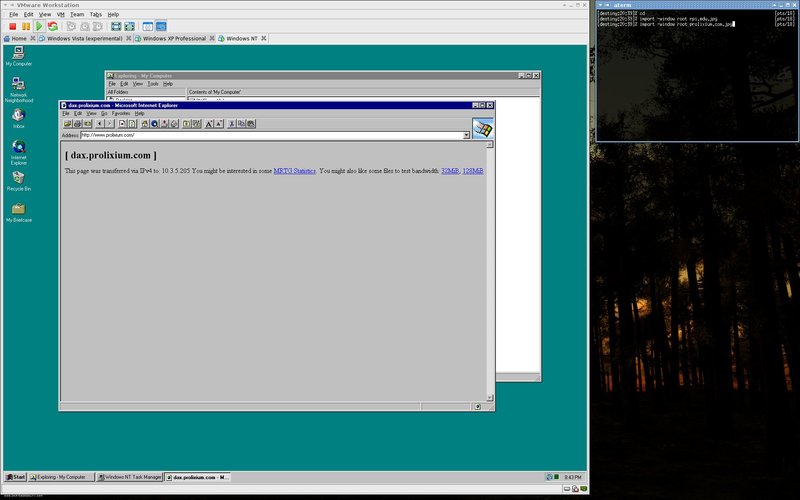Click the address field in Internet Explorer

pyautogui.click(x=271, y=135)
